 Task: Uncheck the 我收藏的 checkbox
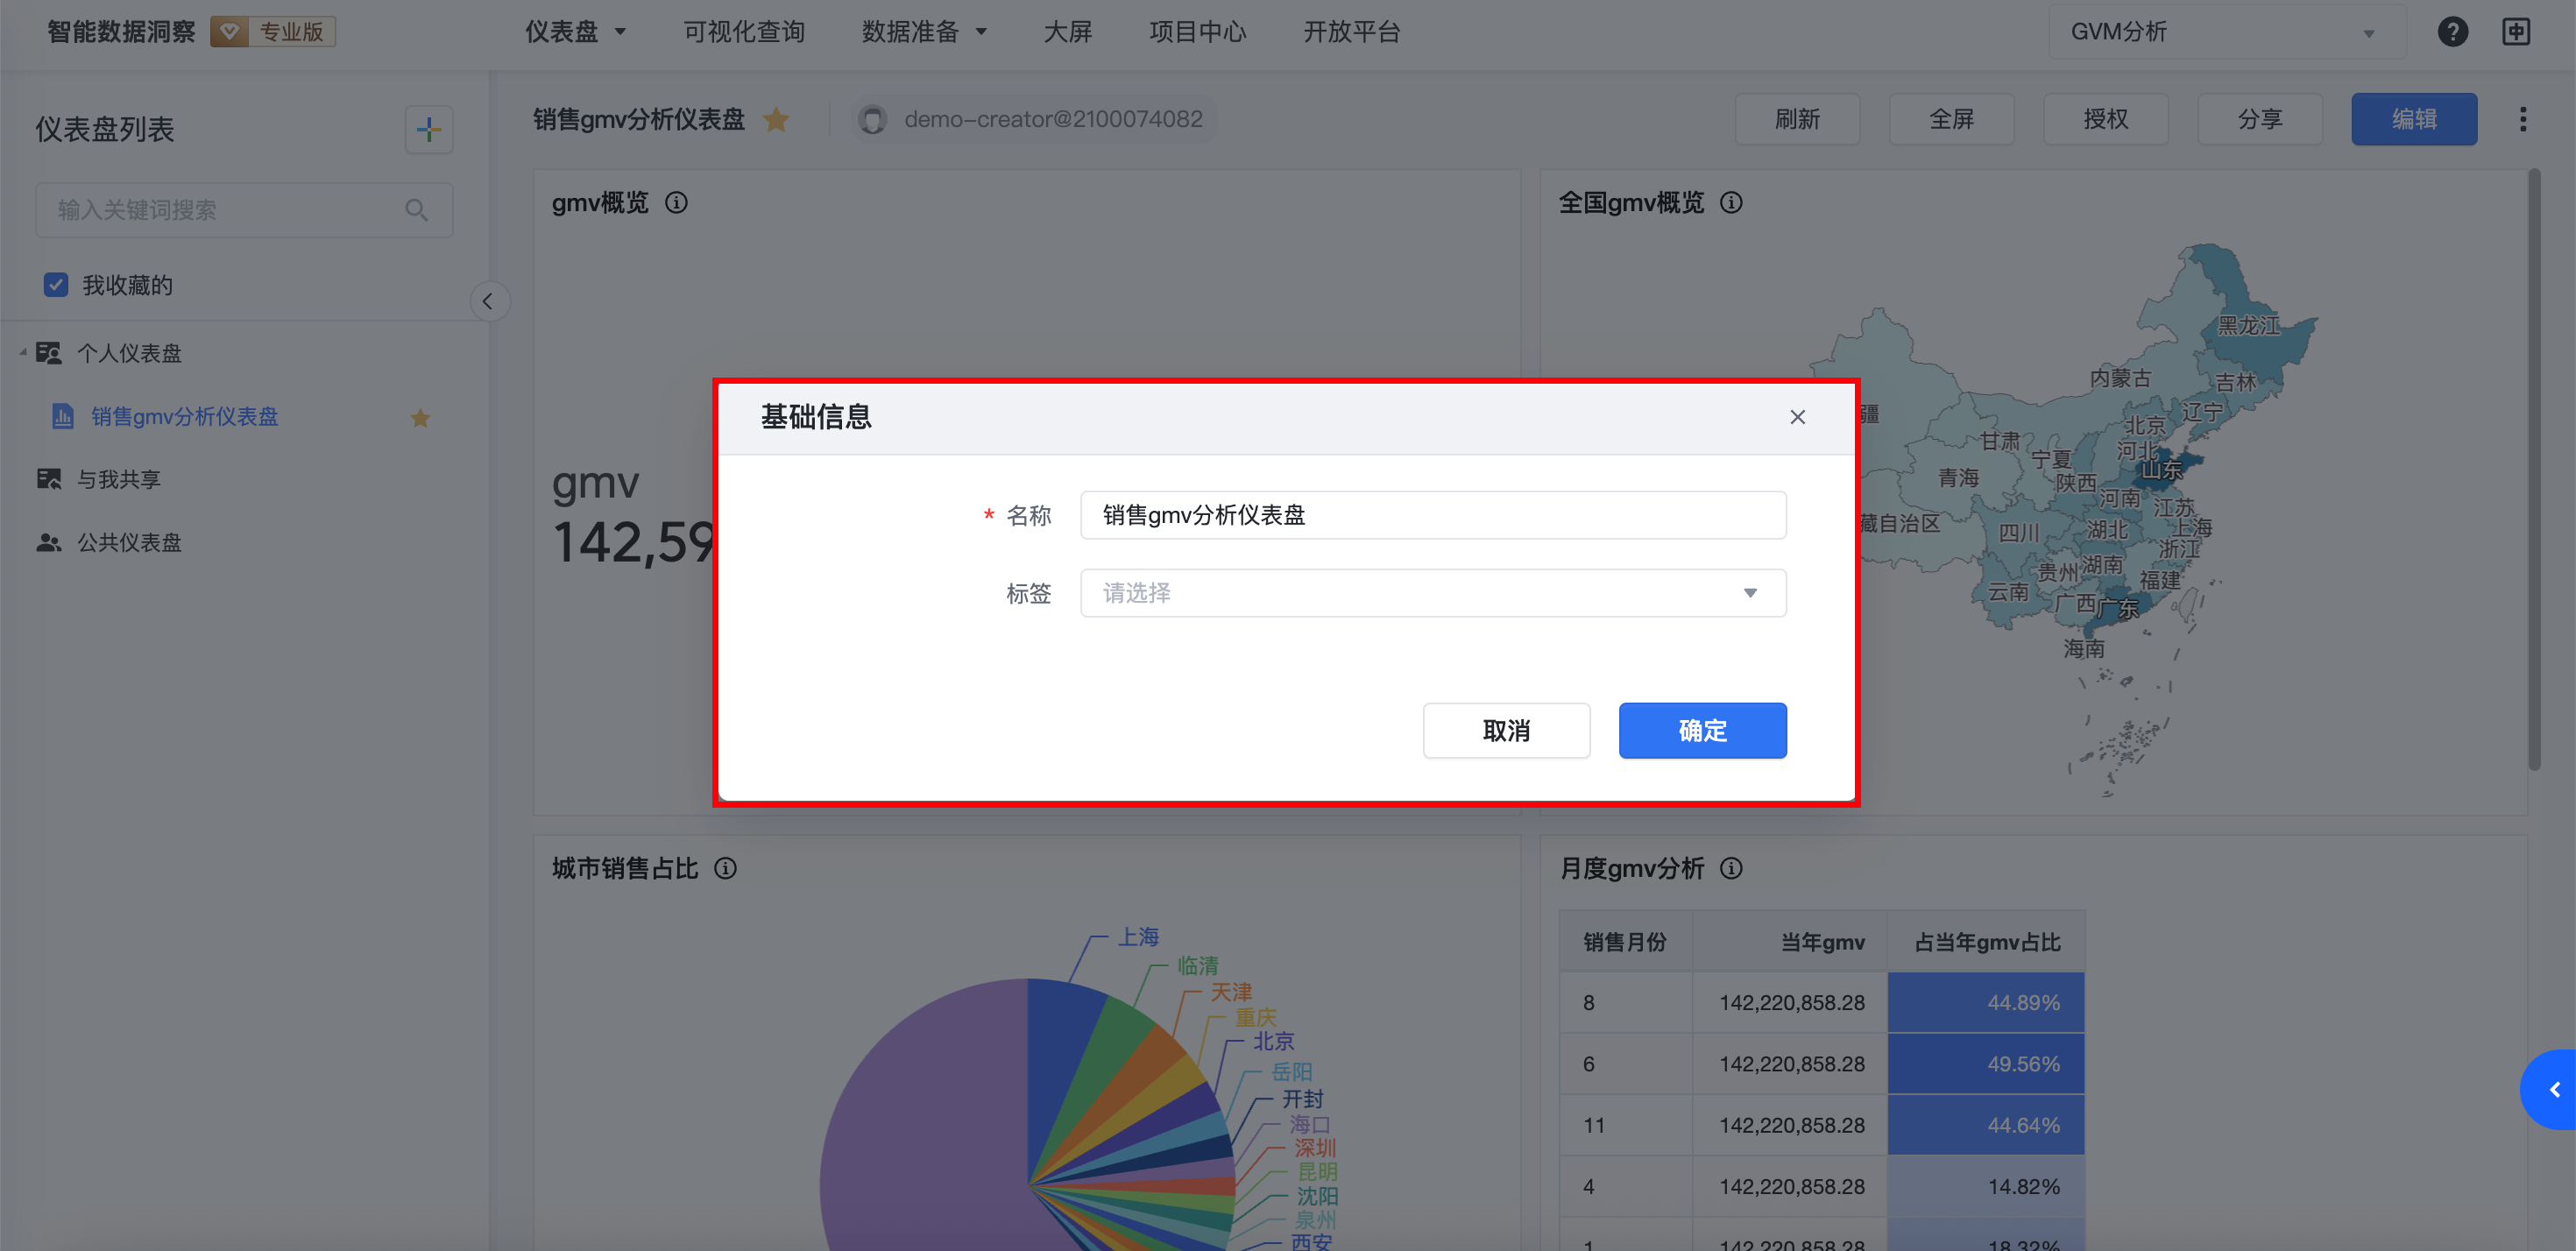click(56, 285)
